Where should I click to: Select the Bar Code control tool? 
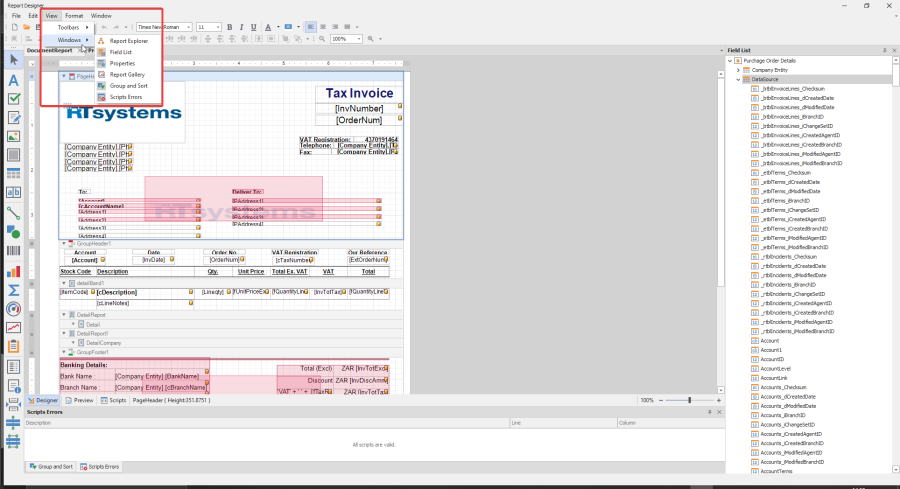[14, 251]
